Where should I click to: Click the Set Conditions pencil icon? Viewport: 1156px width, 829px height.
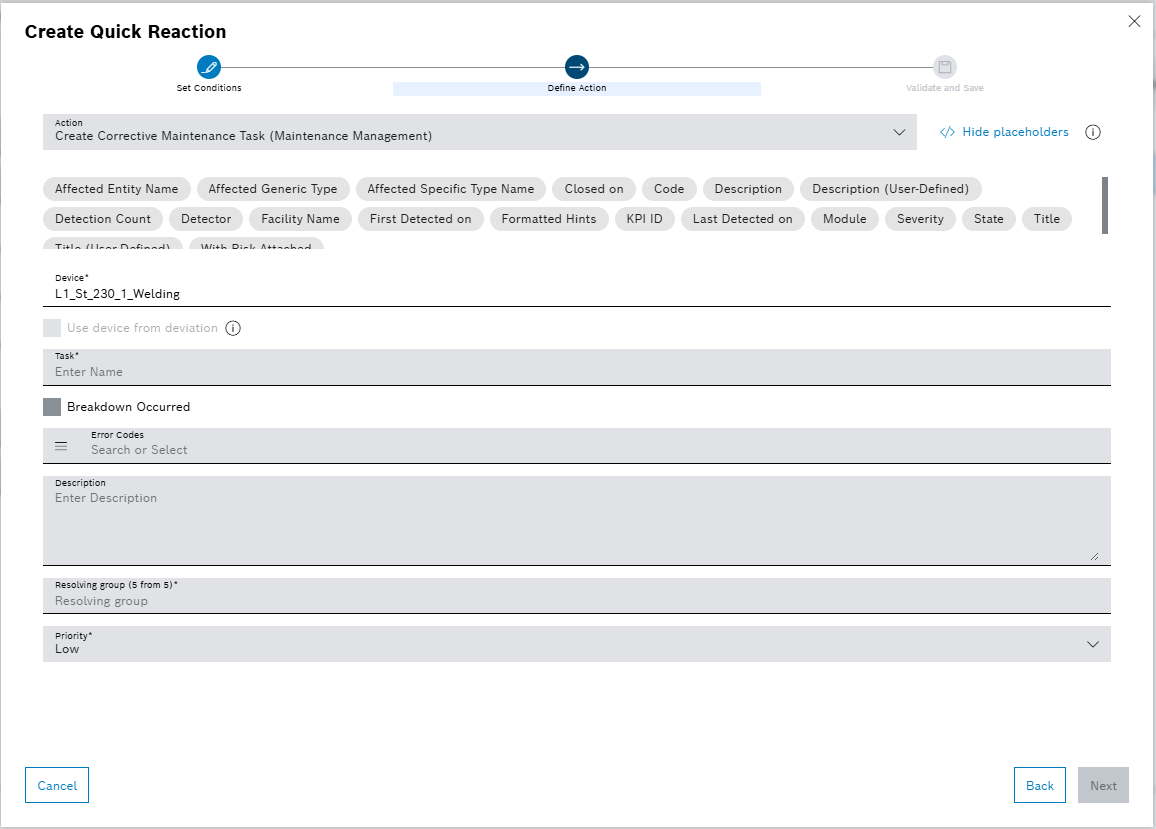pos(209,67)
